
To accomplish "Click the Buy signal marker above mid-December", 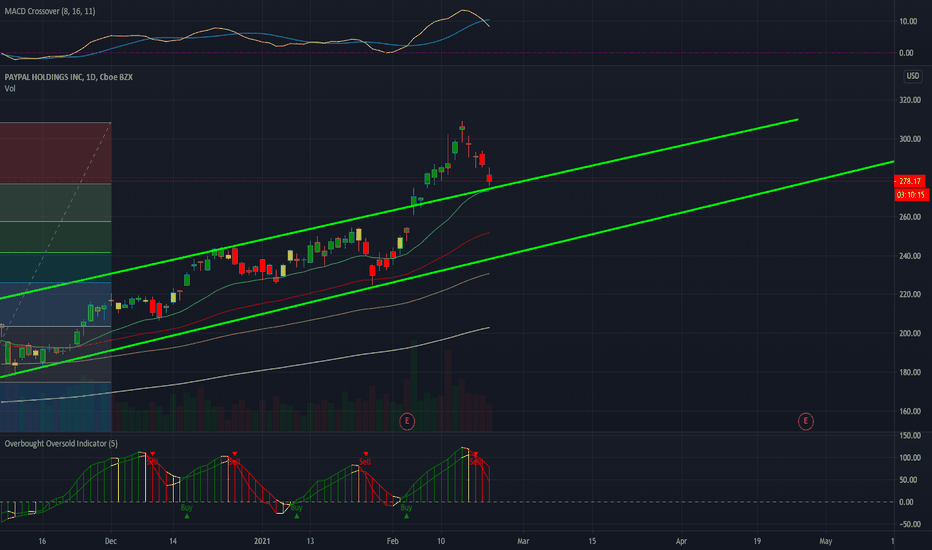I will pyautogui.click(x=187, y=511).
